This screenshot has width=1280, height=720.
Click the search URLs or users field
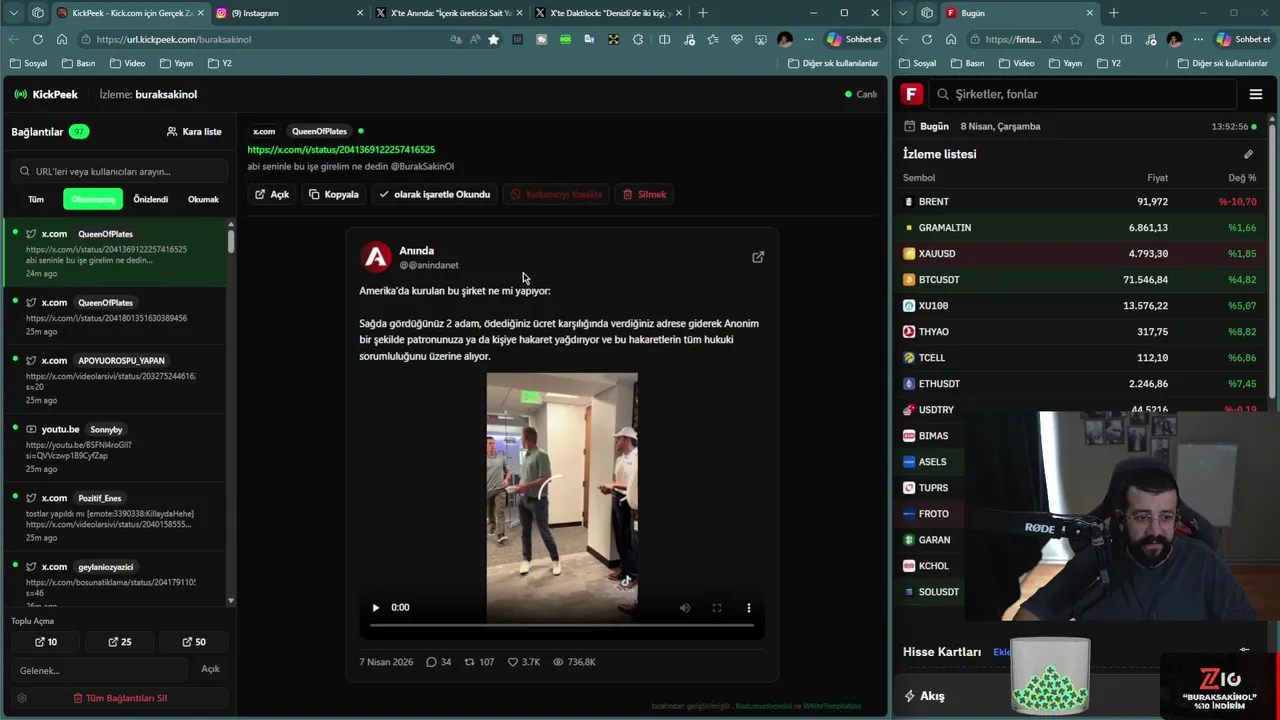click(x=118, y=171)
